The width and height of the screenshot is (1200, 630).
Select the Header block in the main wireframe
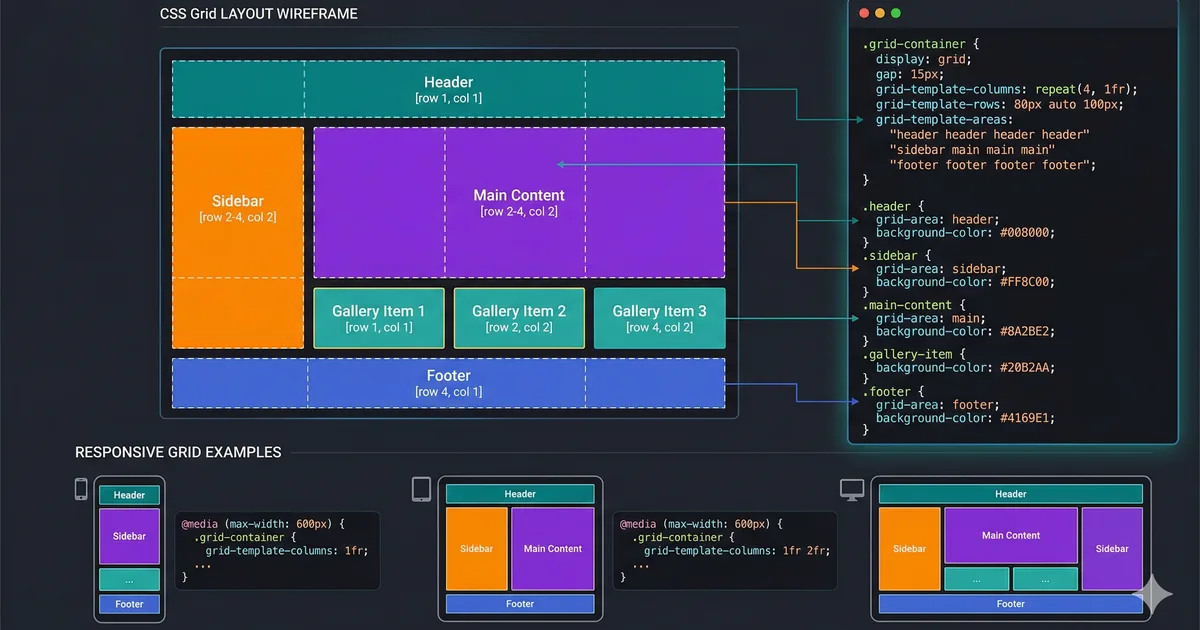448,88
